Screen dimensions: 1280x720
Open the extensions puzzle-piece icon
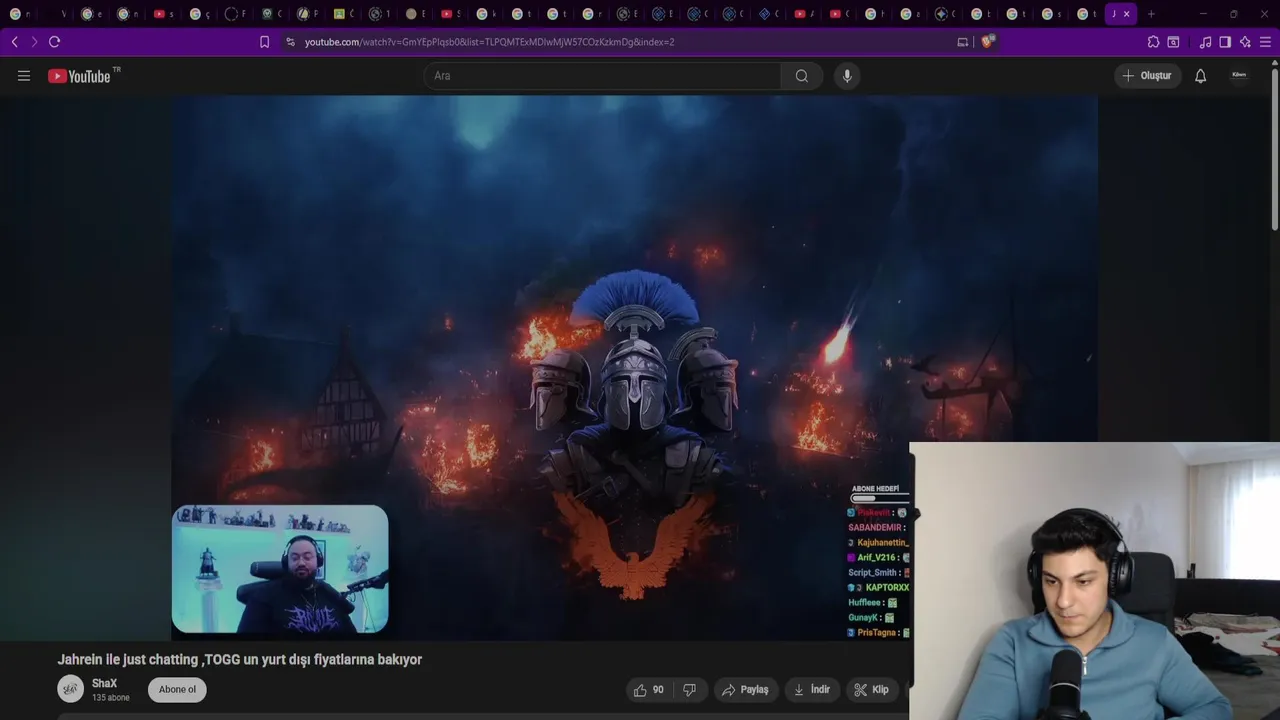coord(1153,42)
